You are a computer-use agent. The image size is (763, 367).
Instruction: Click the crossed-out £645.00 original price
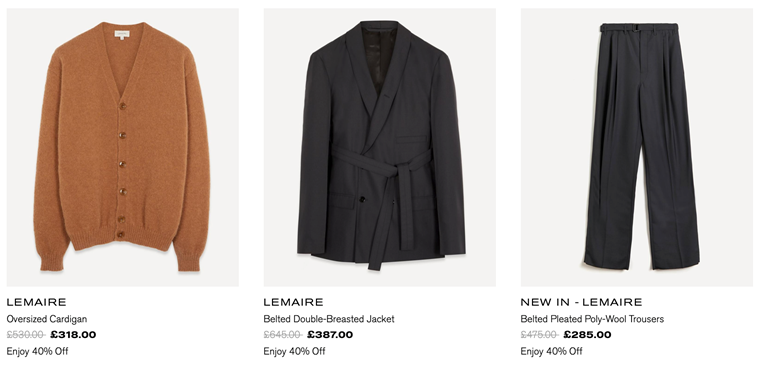[x=283, y=335]
